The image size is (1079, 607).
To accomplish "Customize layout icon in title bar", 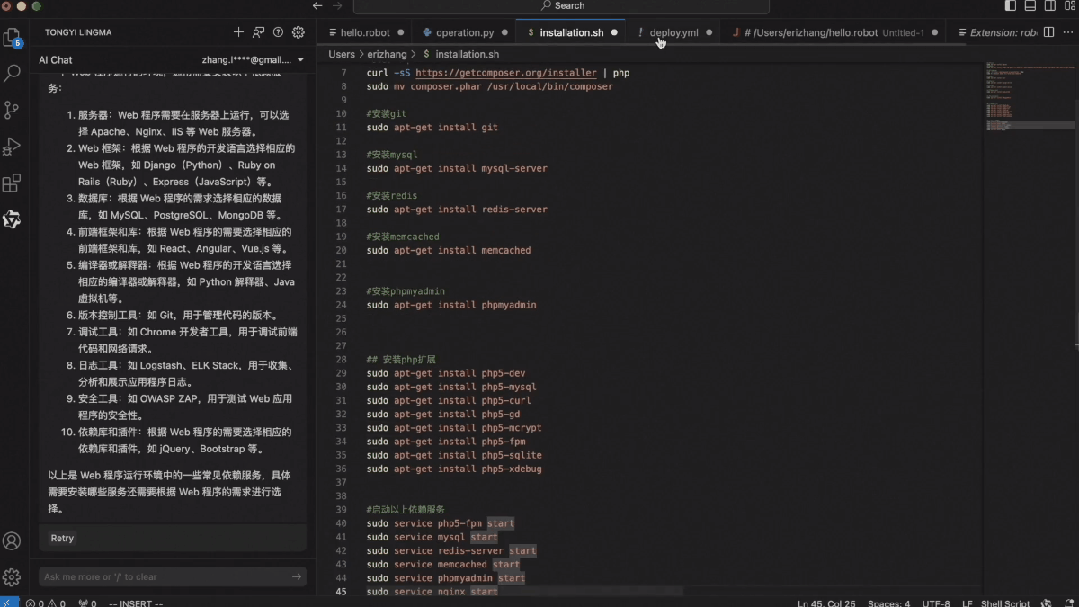I will pos(1070,6).
